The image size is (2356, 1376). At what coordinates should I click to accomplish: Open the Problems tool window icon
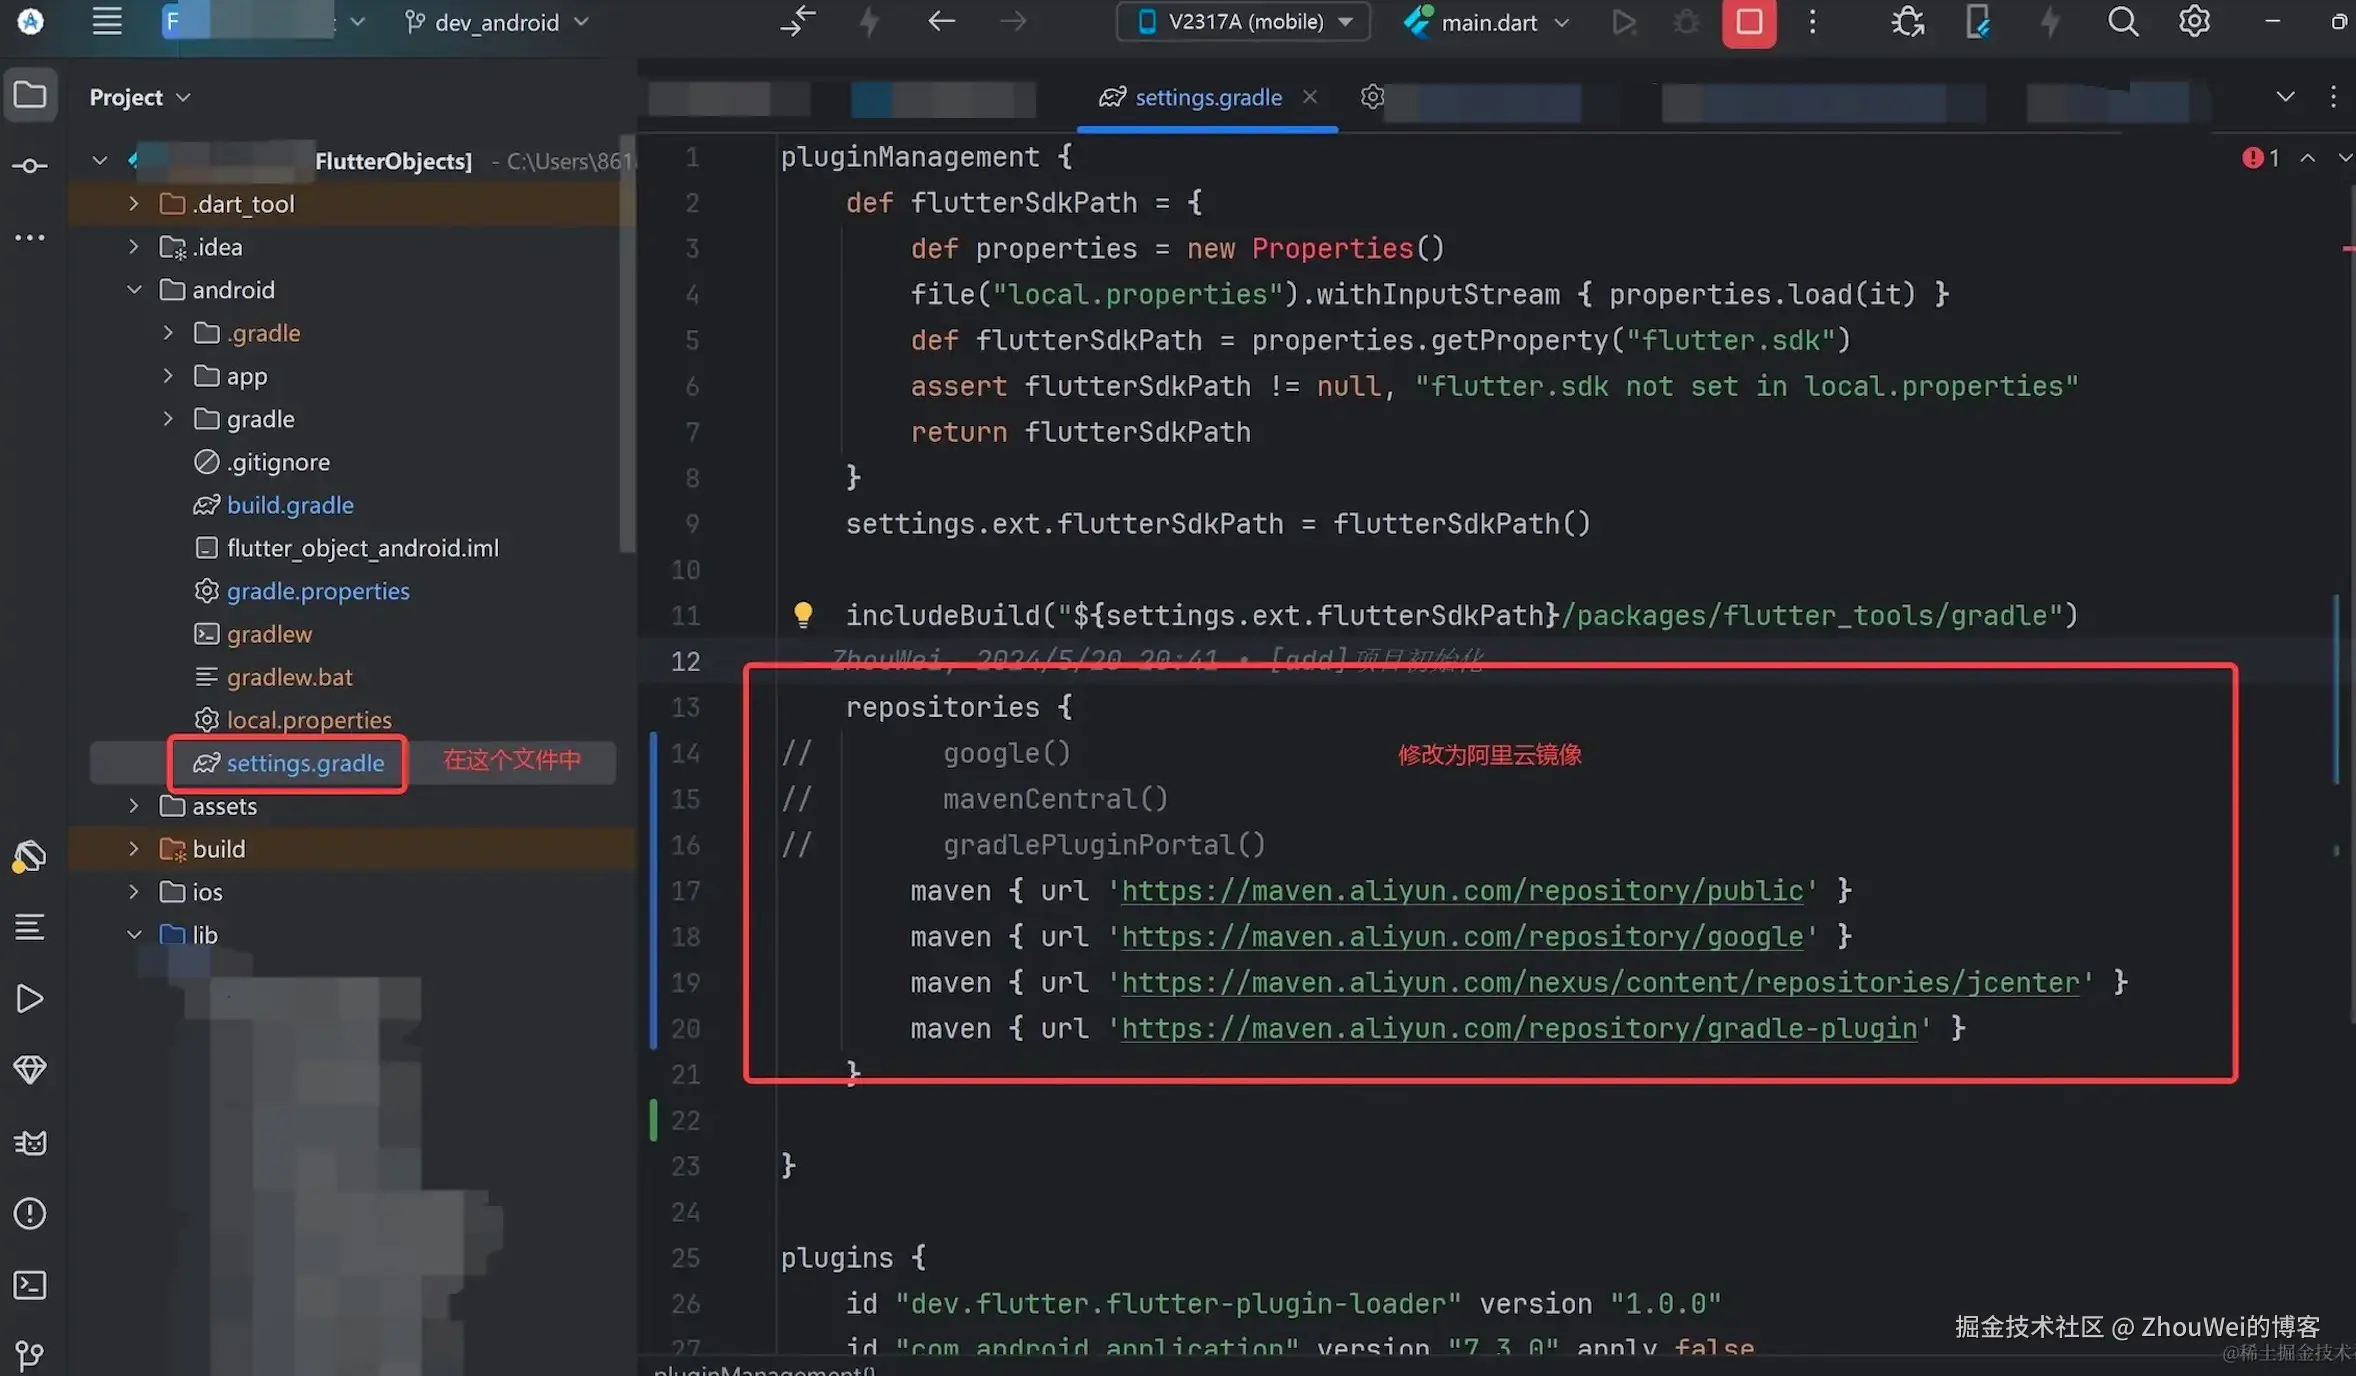click(x=30, y=1213)
